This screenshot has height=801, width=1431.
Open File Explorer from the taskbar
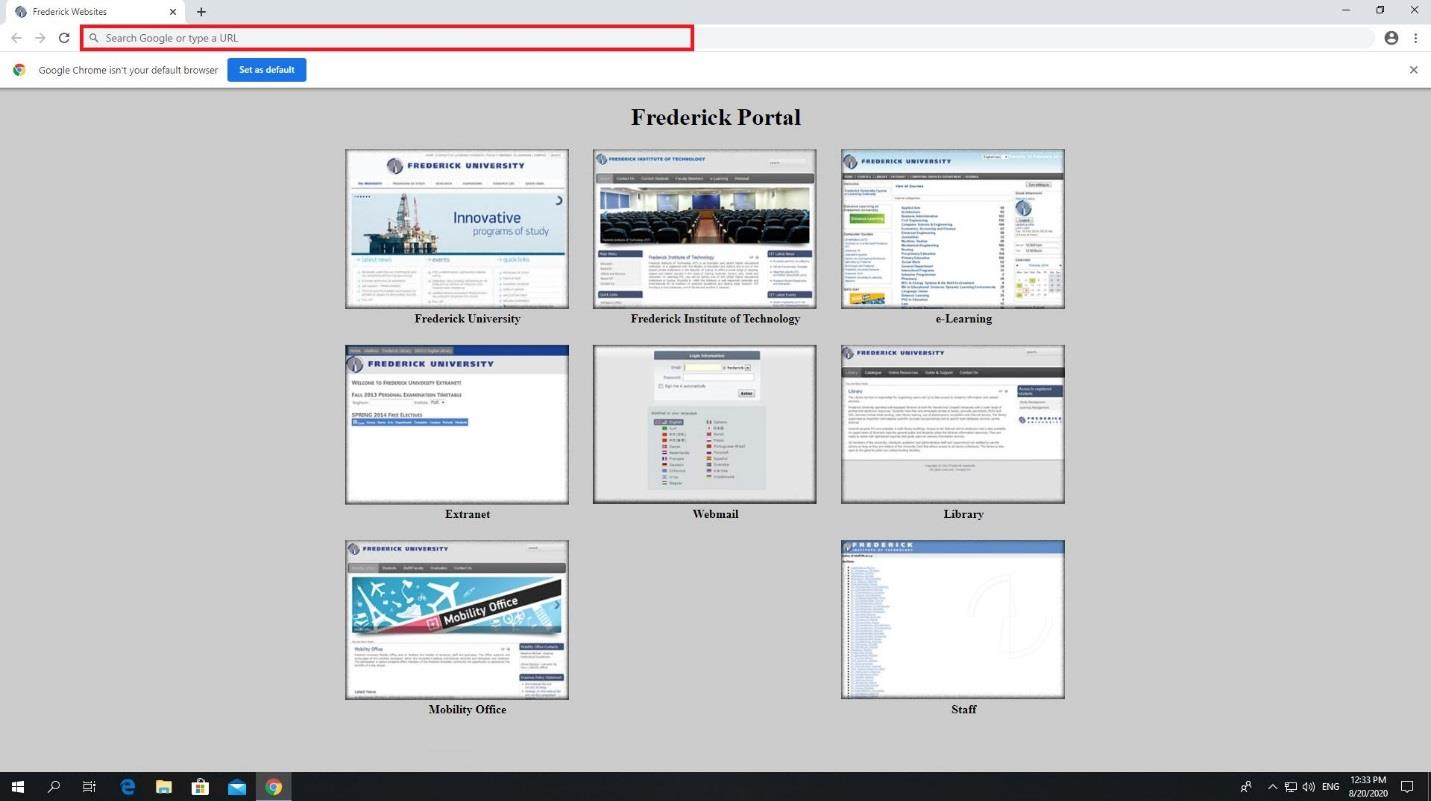coord(164,787)
